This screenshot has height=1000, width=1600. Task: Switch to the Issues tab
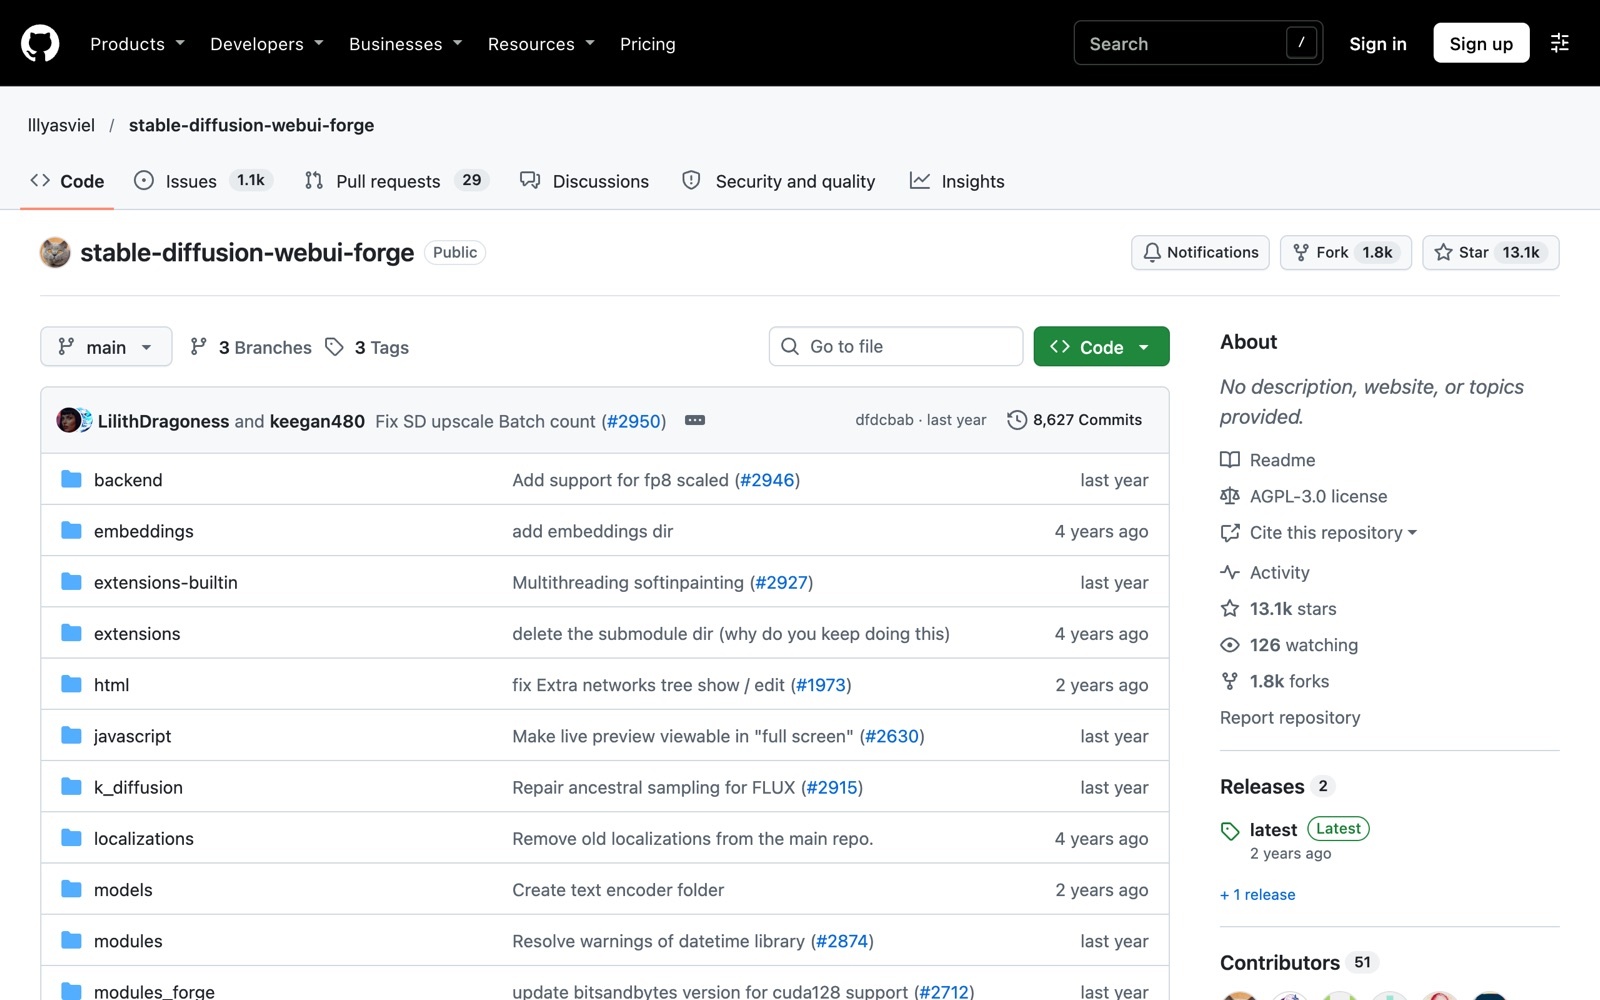point(203,180)
